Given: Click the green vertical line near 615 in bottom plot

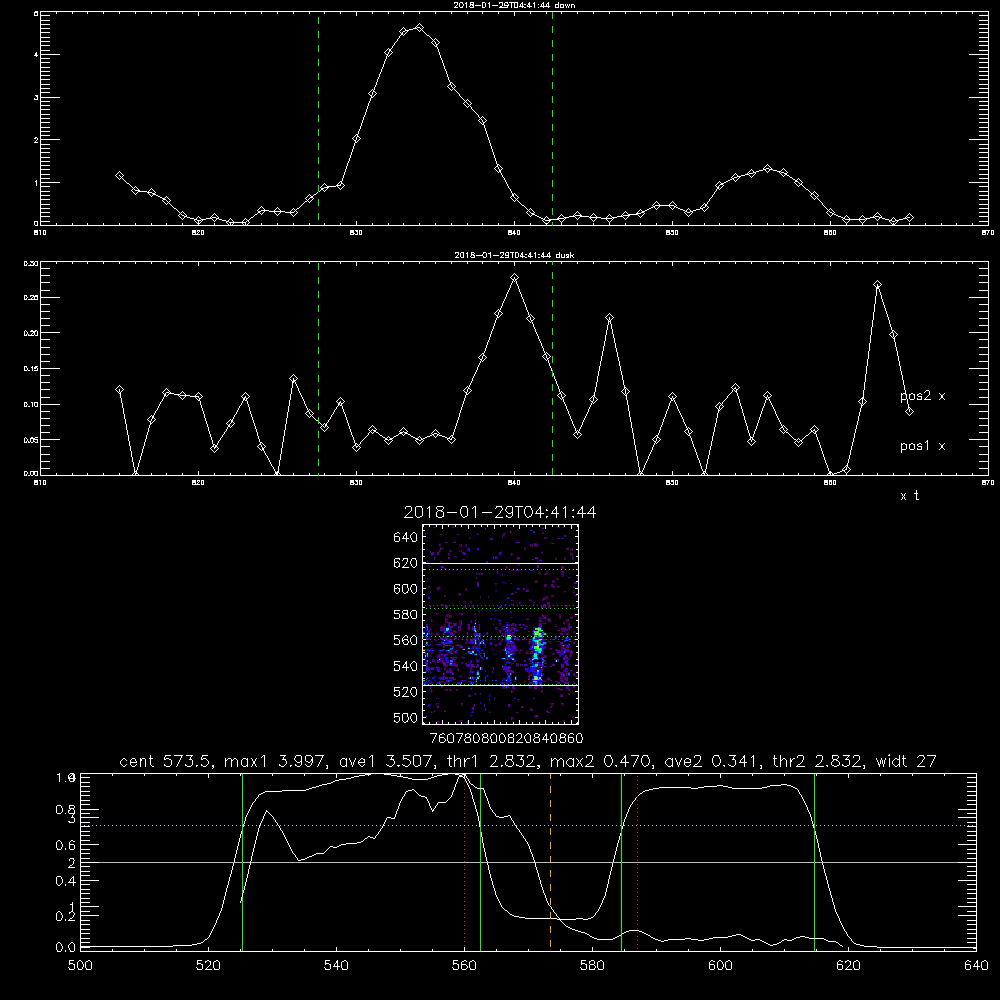Looking at the screenshot, I should coord(814,861).
